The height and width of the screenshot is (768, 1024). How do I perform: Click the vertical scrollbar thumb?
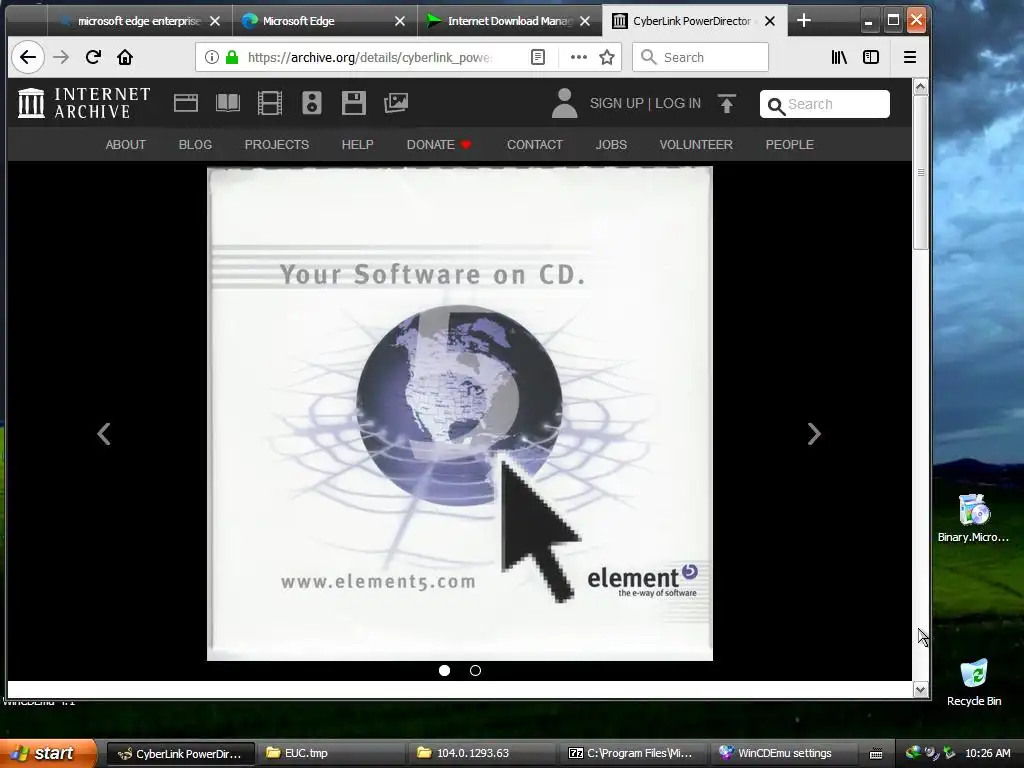click(920, 172)
